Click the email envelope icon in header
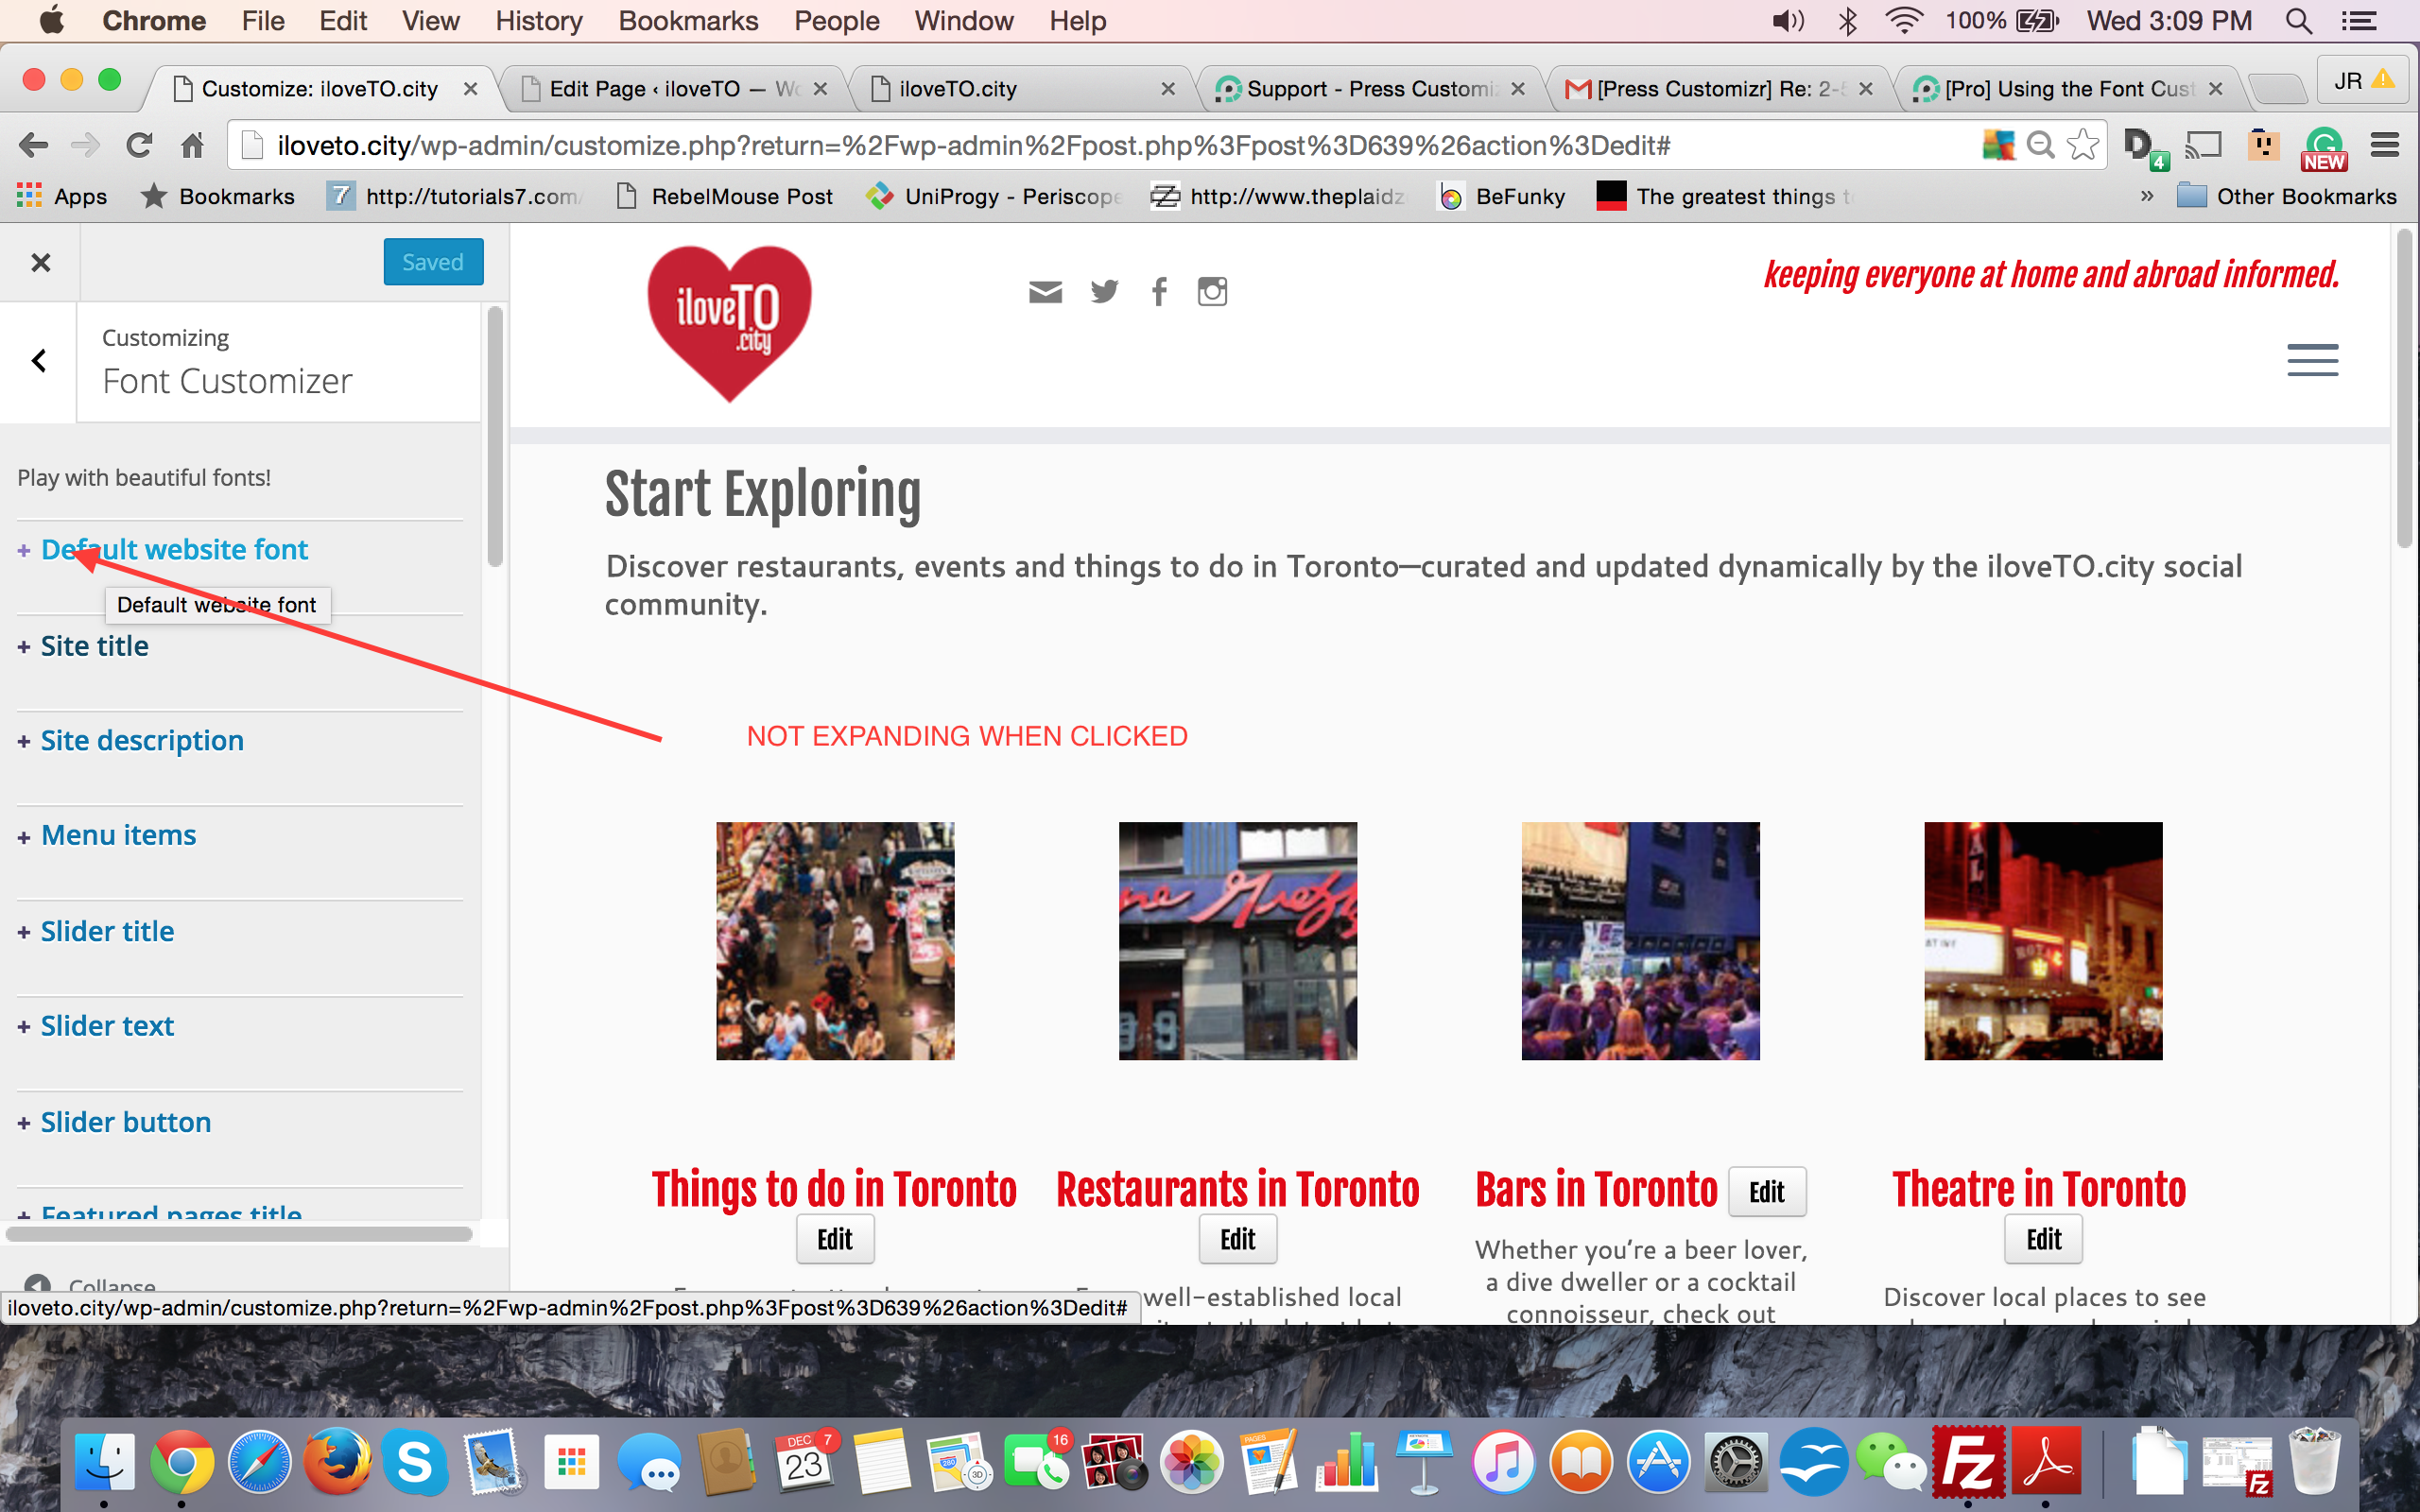2420x1512 pixels. pyautogui.click(x=1045, y=291)
